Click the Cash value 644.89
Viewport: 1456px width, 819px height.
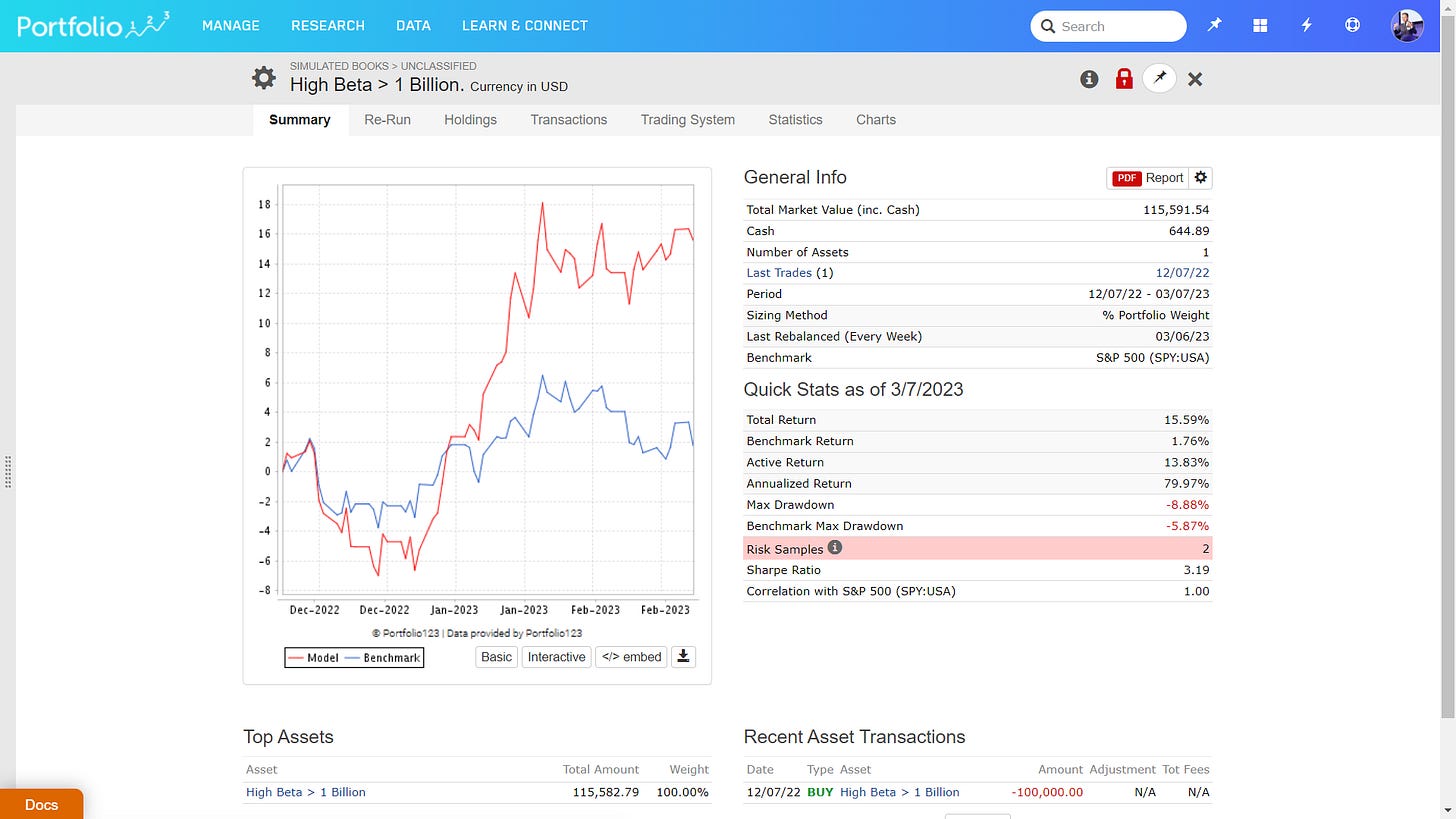pos(1190,231)
